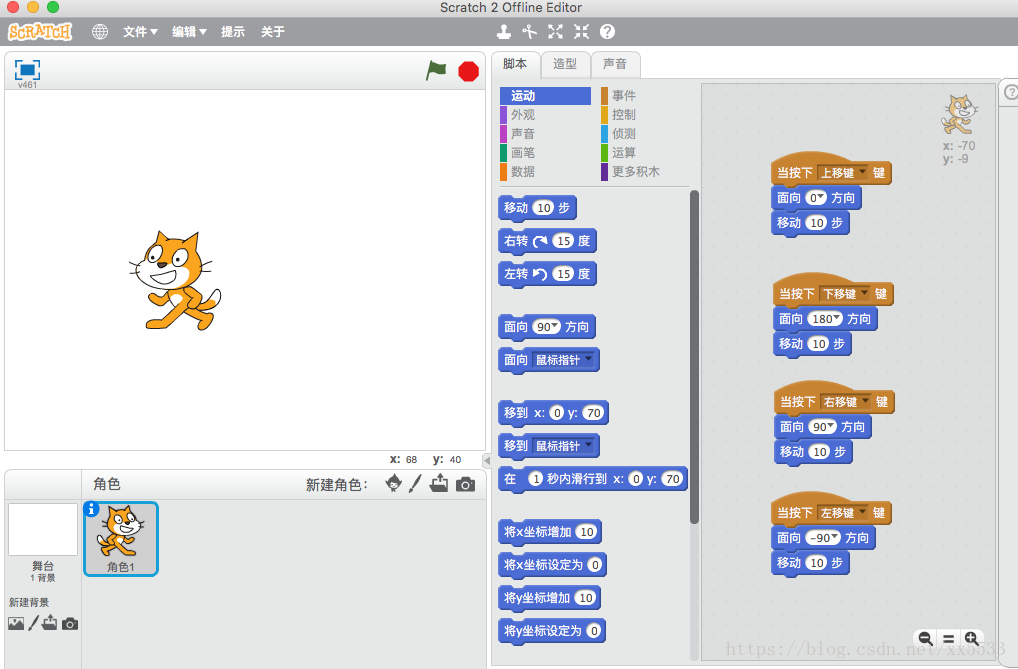
Task: Reset scripts area zoom with equals icon
Action: coord(949,638)
